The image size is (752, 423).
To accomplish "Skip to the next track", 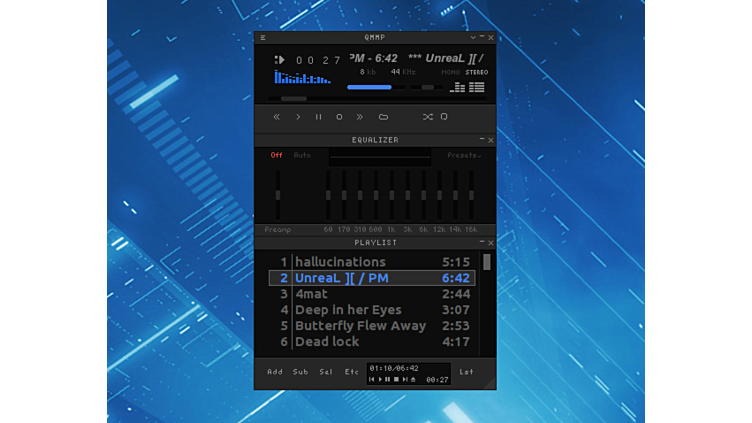I will tap(360, 117).
